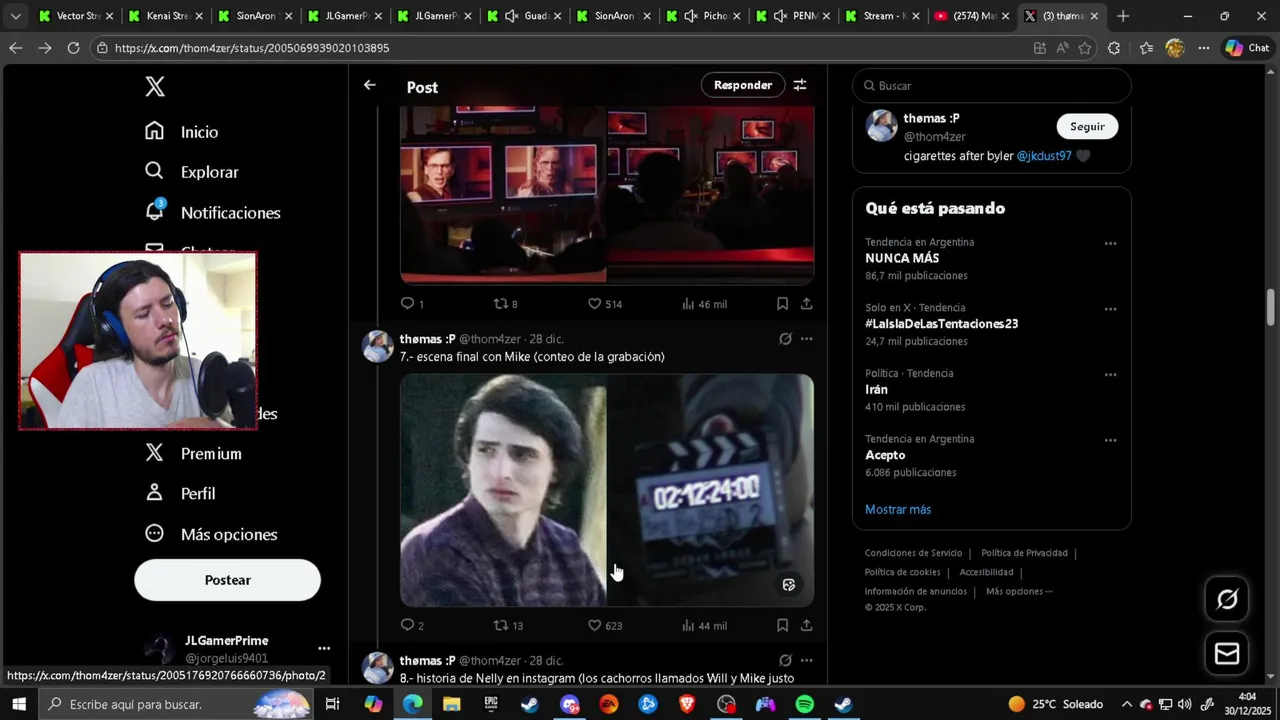1280x720 pixels.
Task: Click the Postear button
Action: pyautogui.click(x=227, y=580)
